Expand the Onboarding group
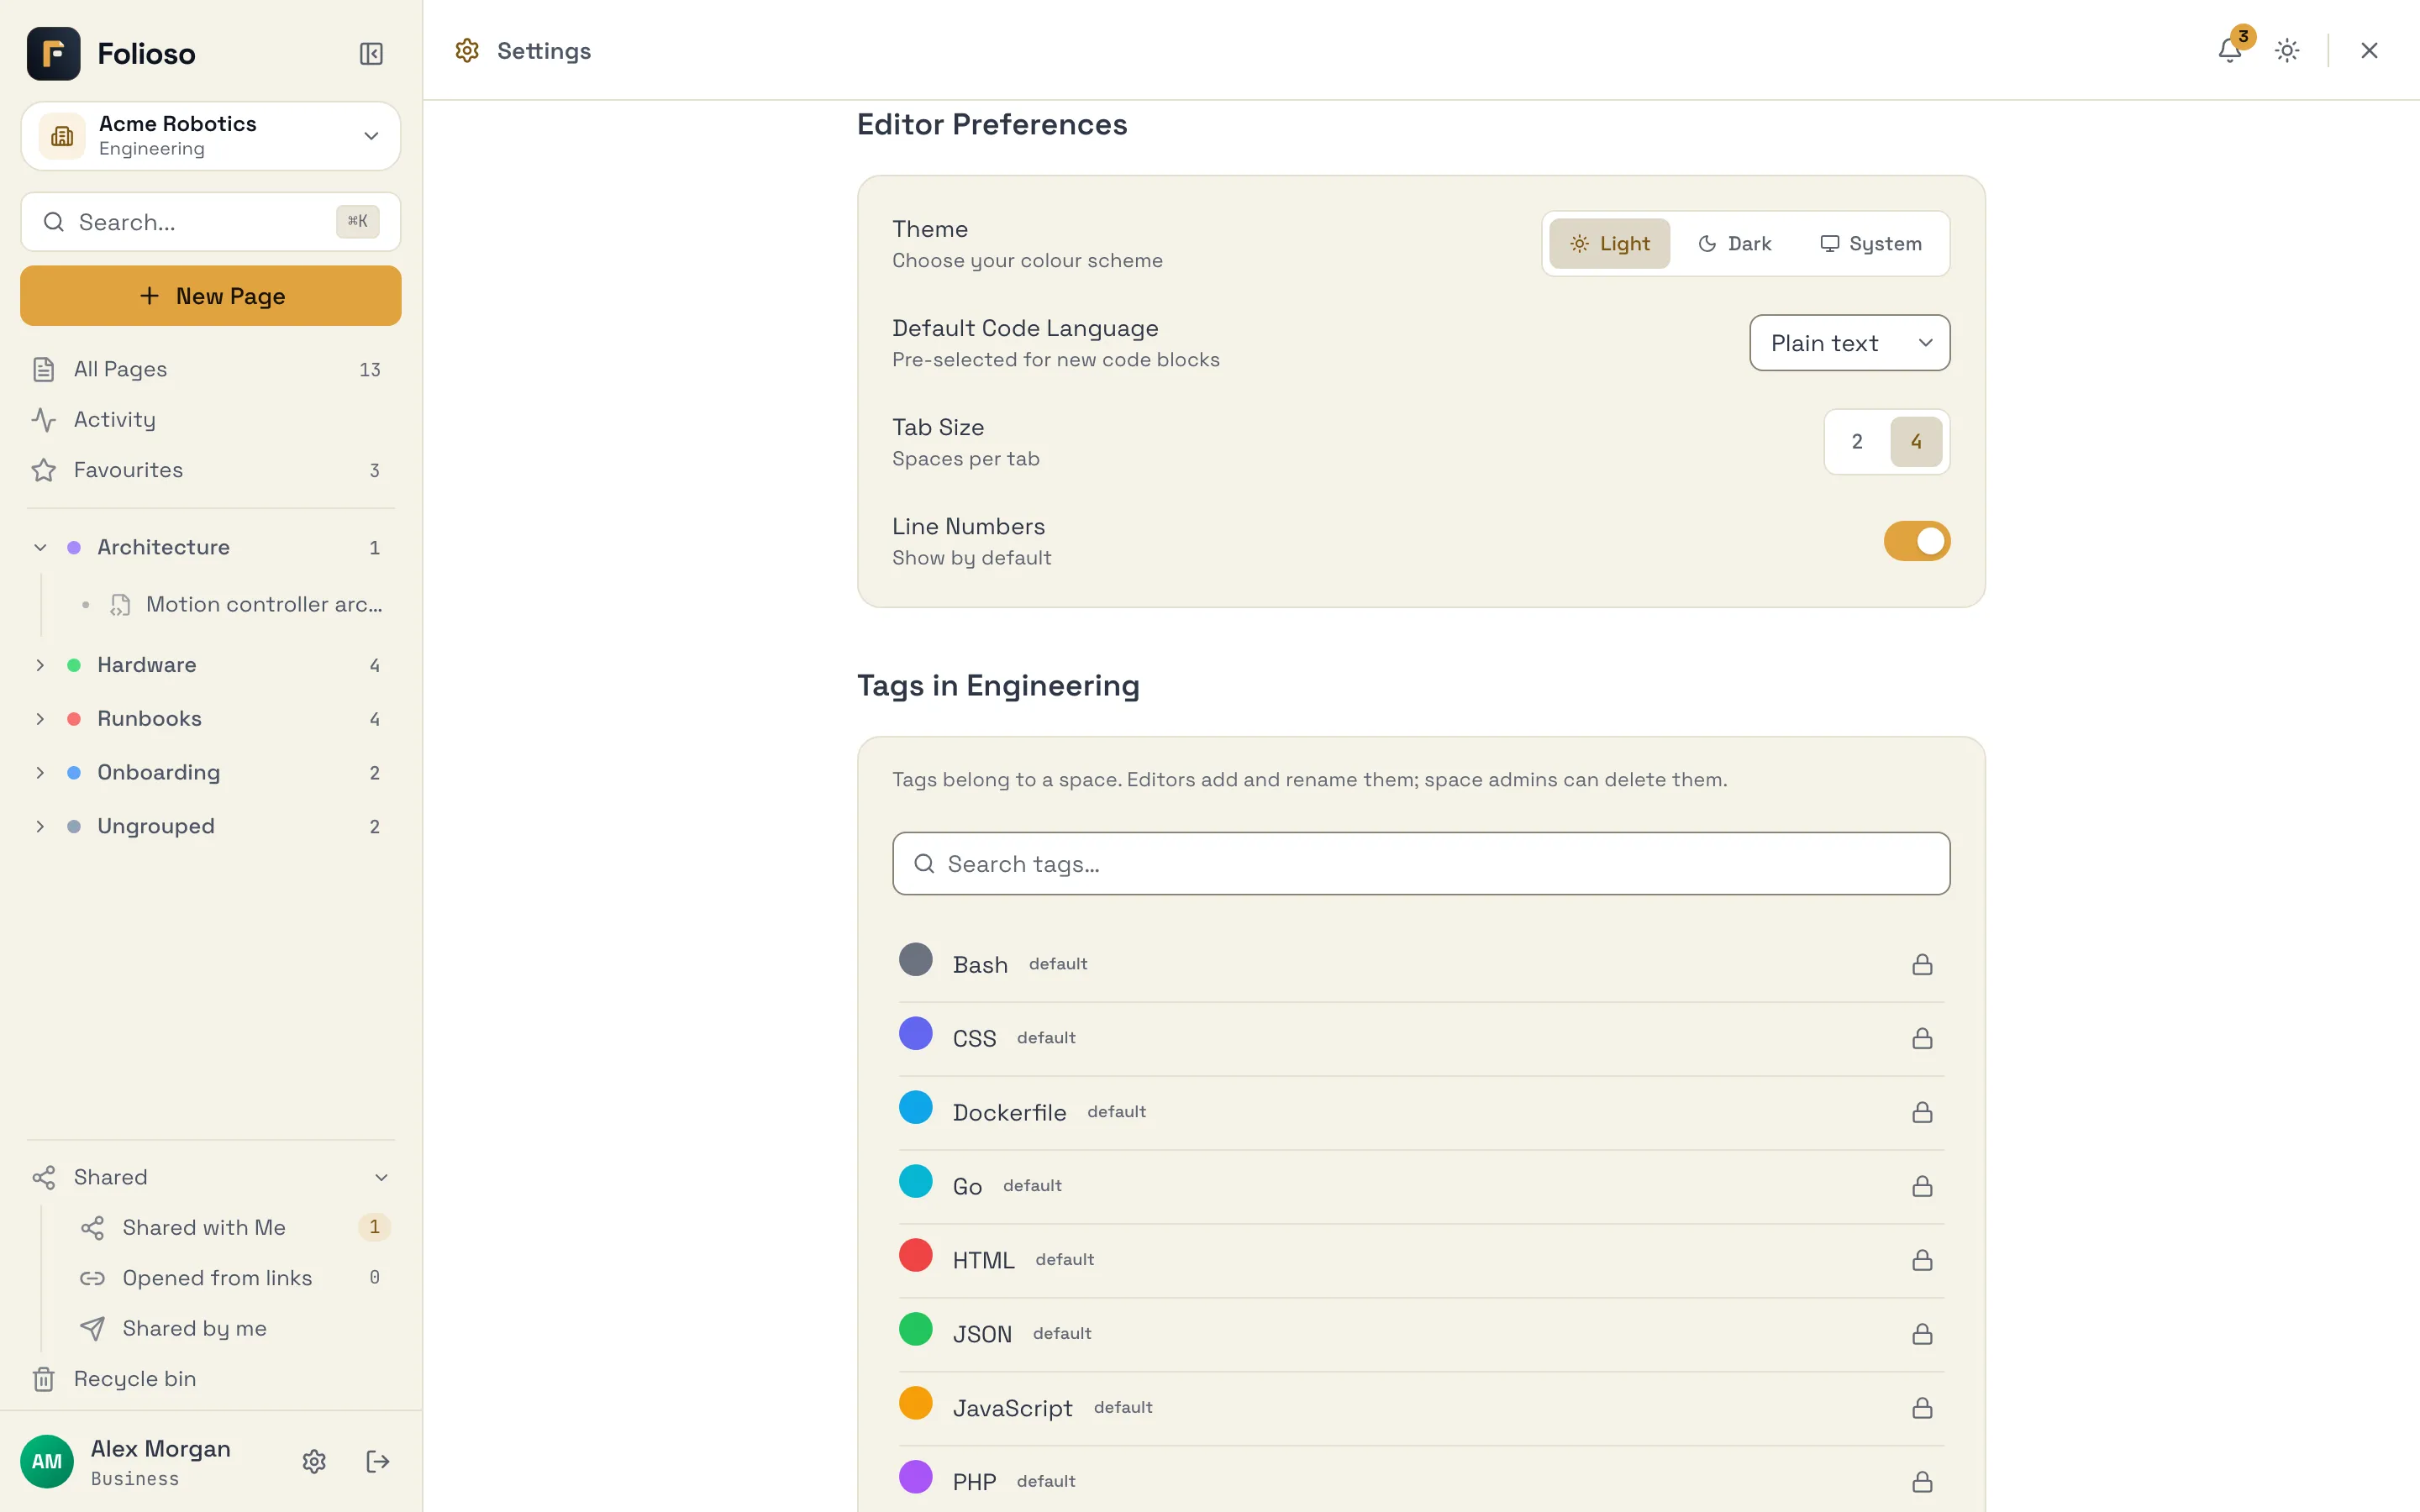Screen dimensions: 2420x1512 (x=40, y=772)
